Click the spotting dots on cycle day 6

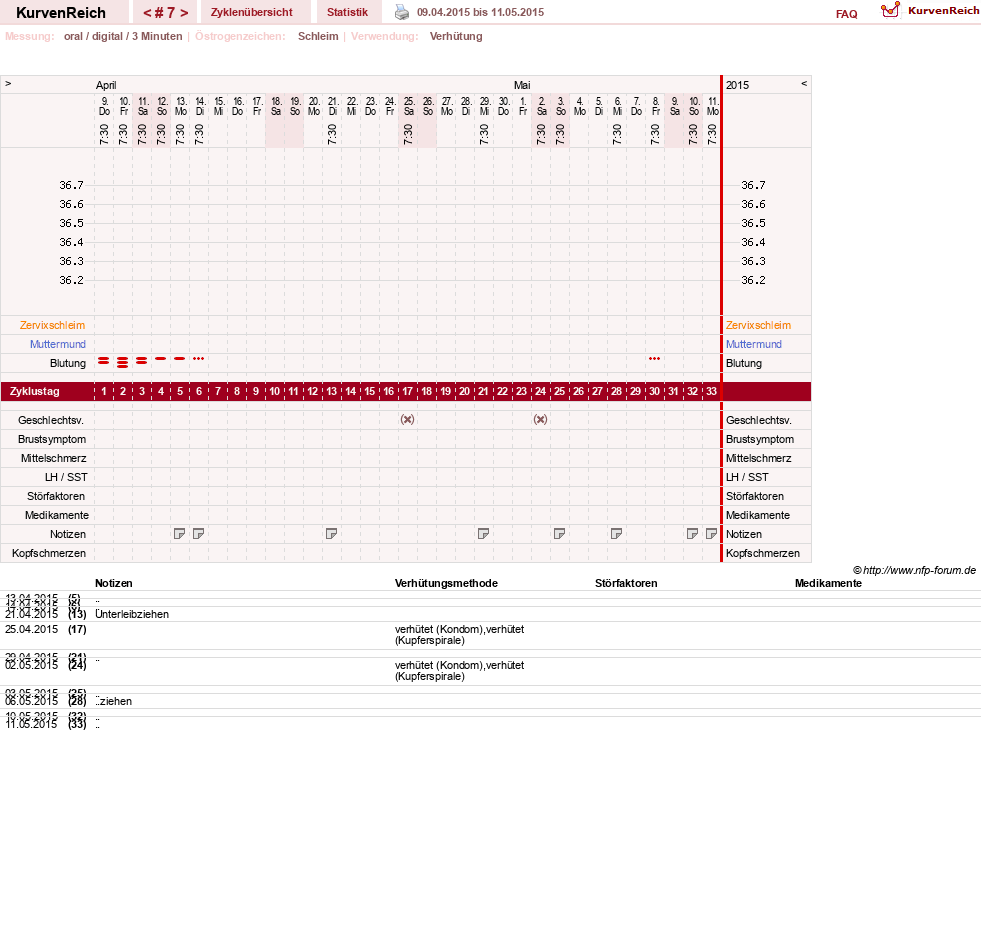pyautogui.click(x=198, y=358)
